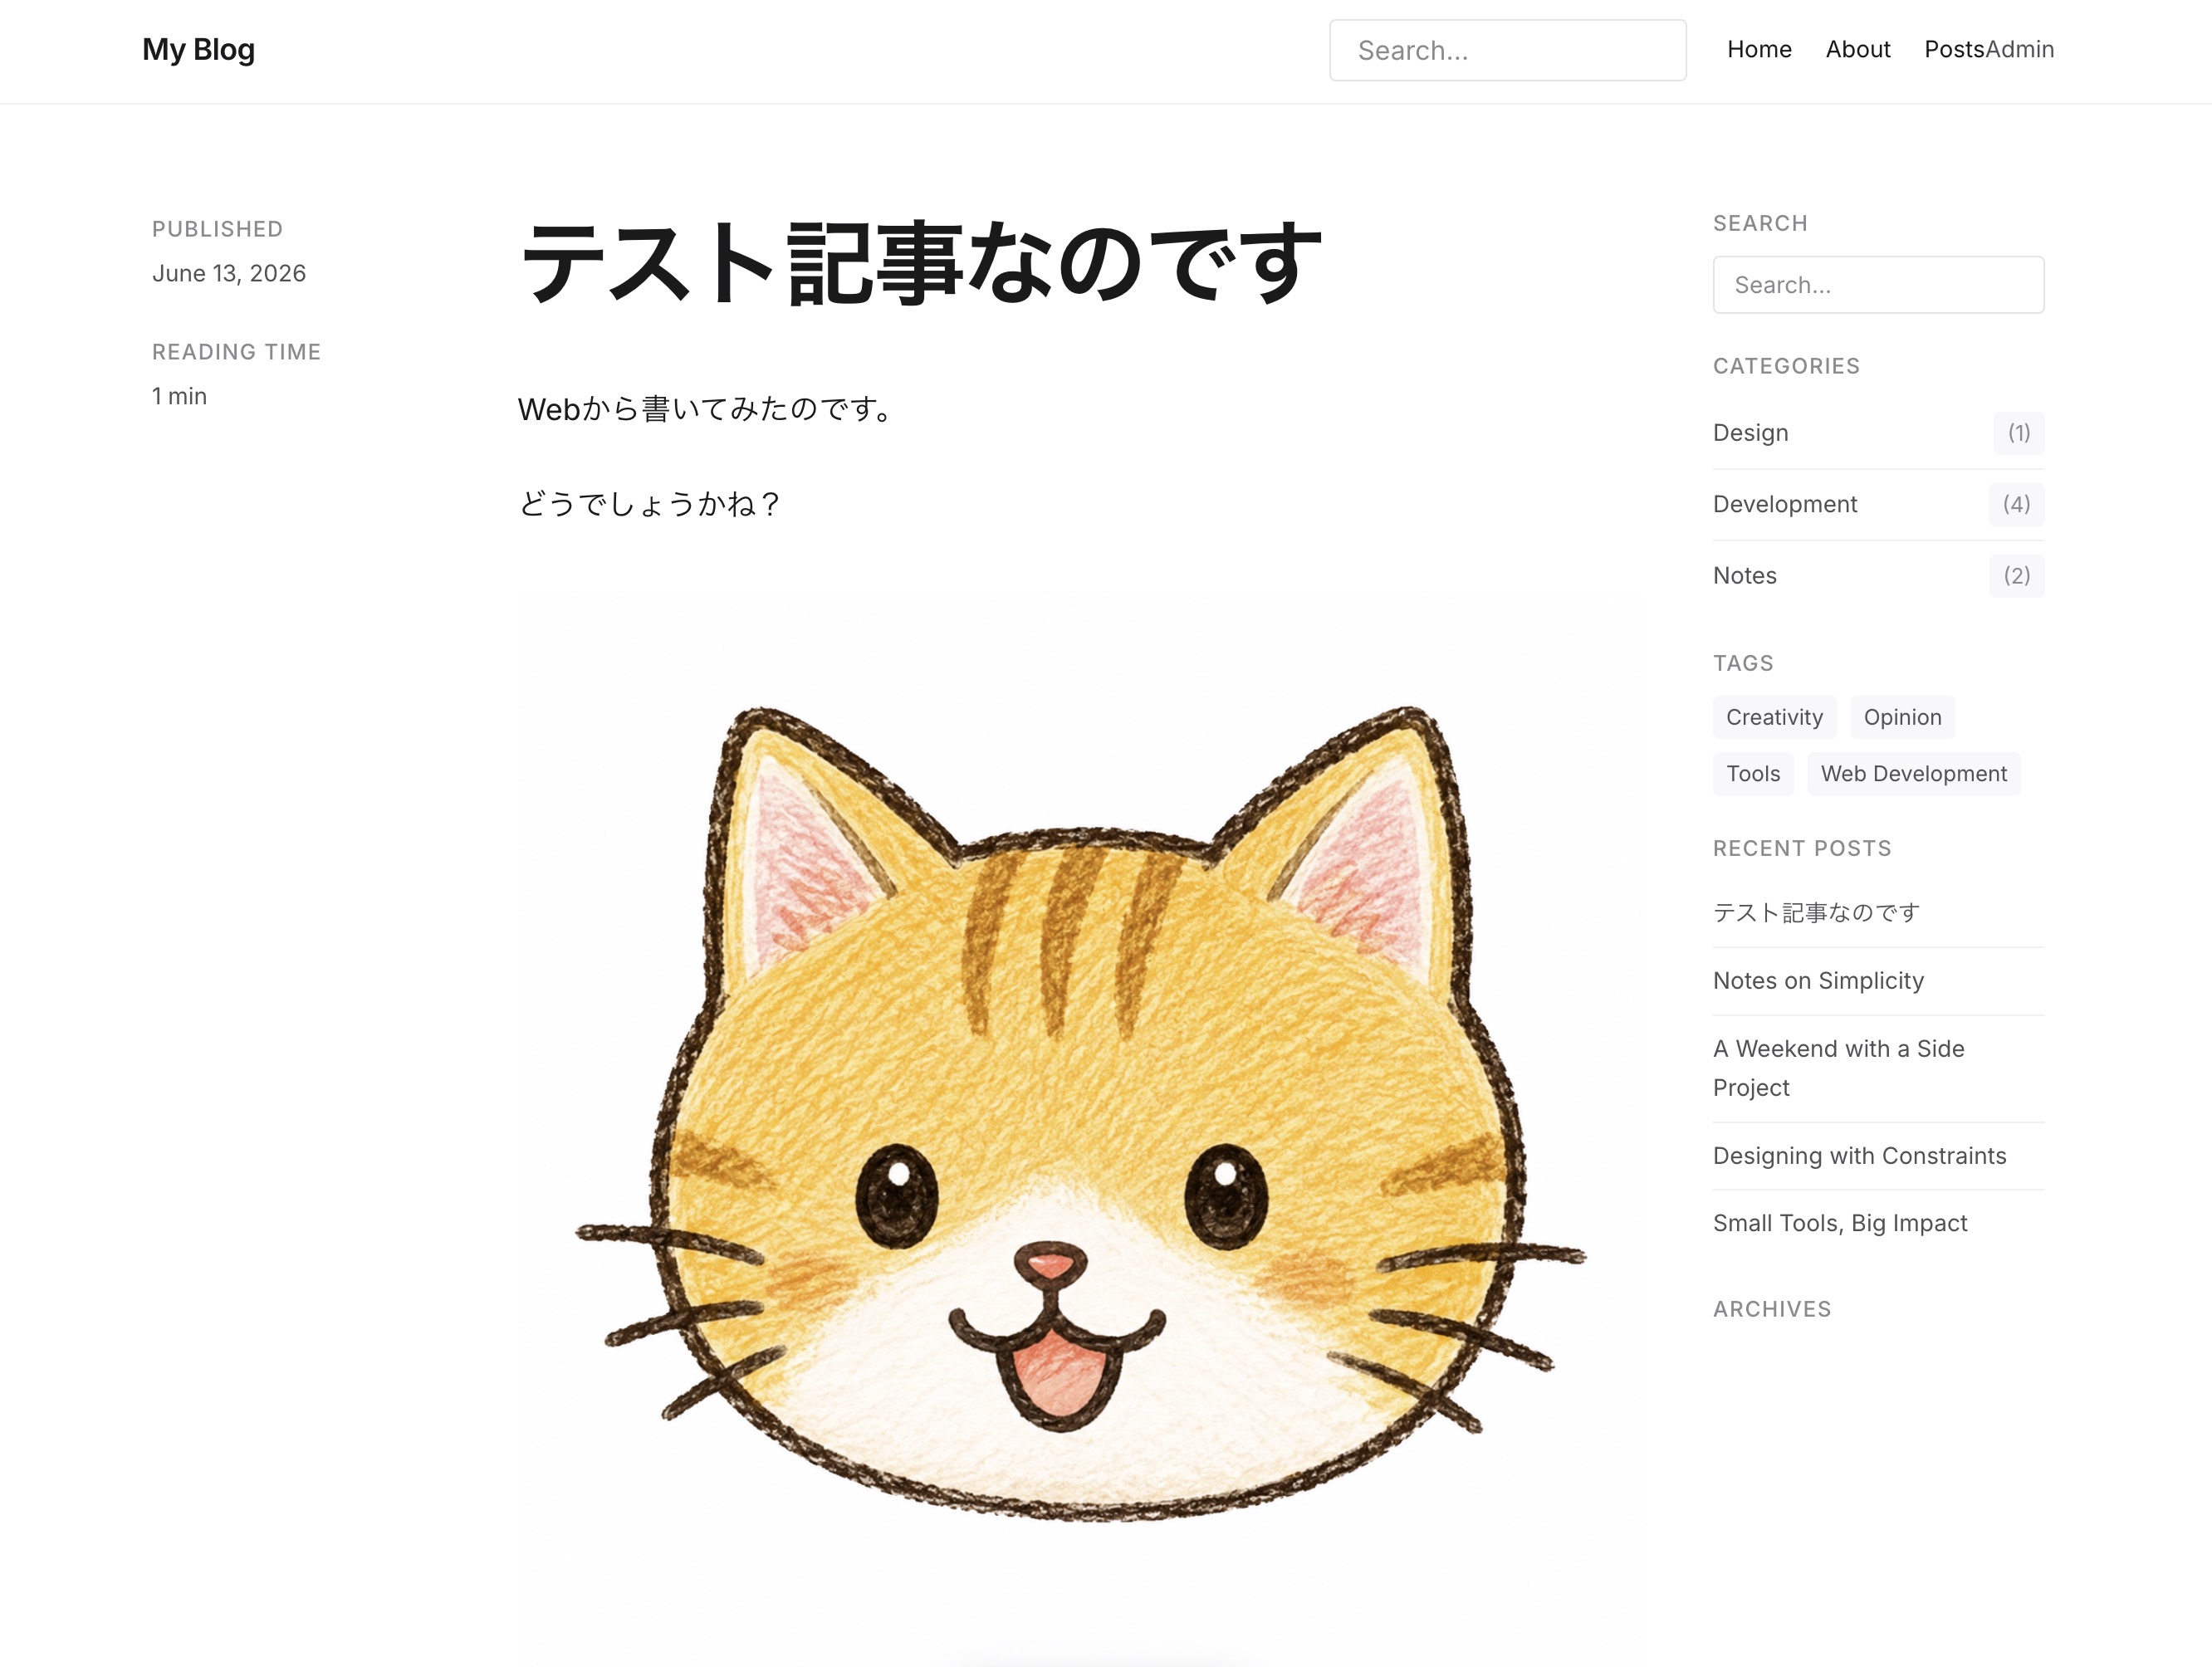Open recent post テスト記事なのです
The image size is (2212, 1667).
point(1816,912)
